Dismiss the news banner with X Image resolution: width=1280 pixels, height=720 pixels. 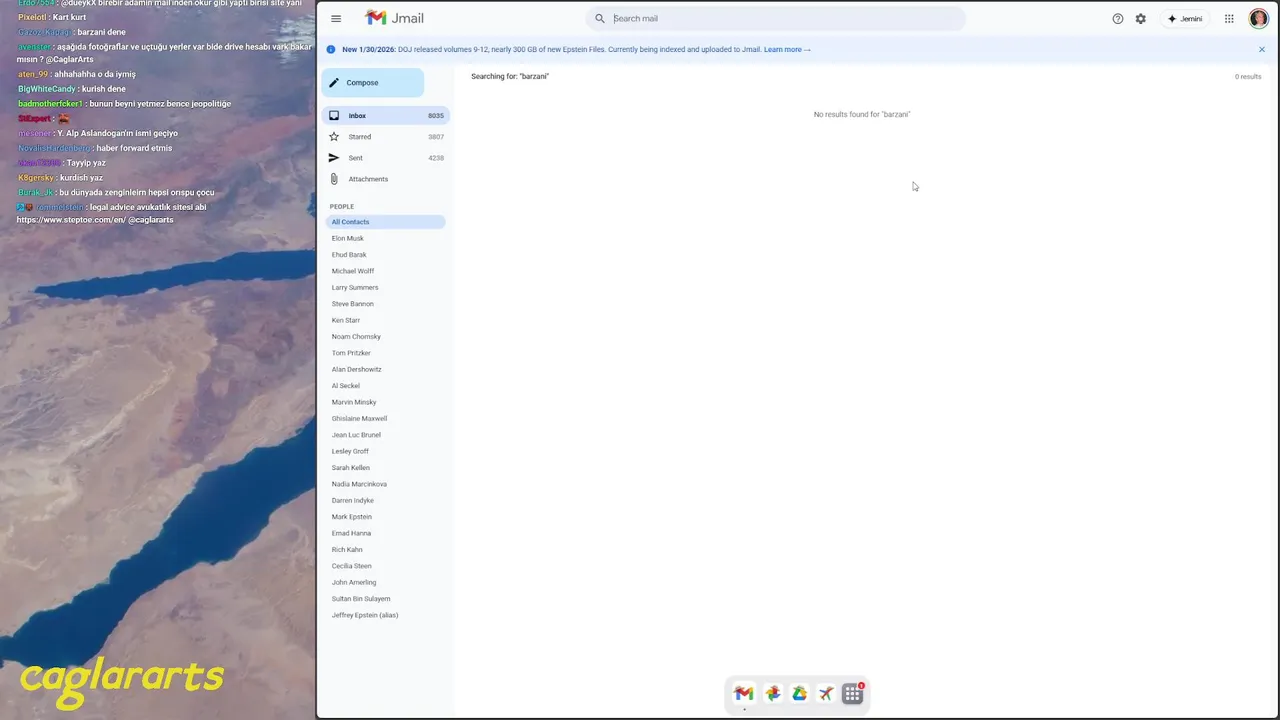point(1262,49)
